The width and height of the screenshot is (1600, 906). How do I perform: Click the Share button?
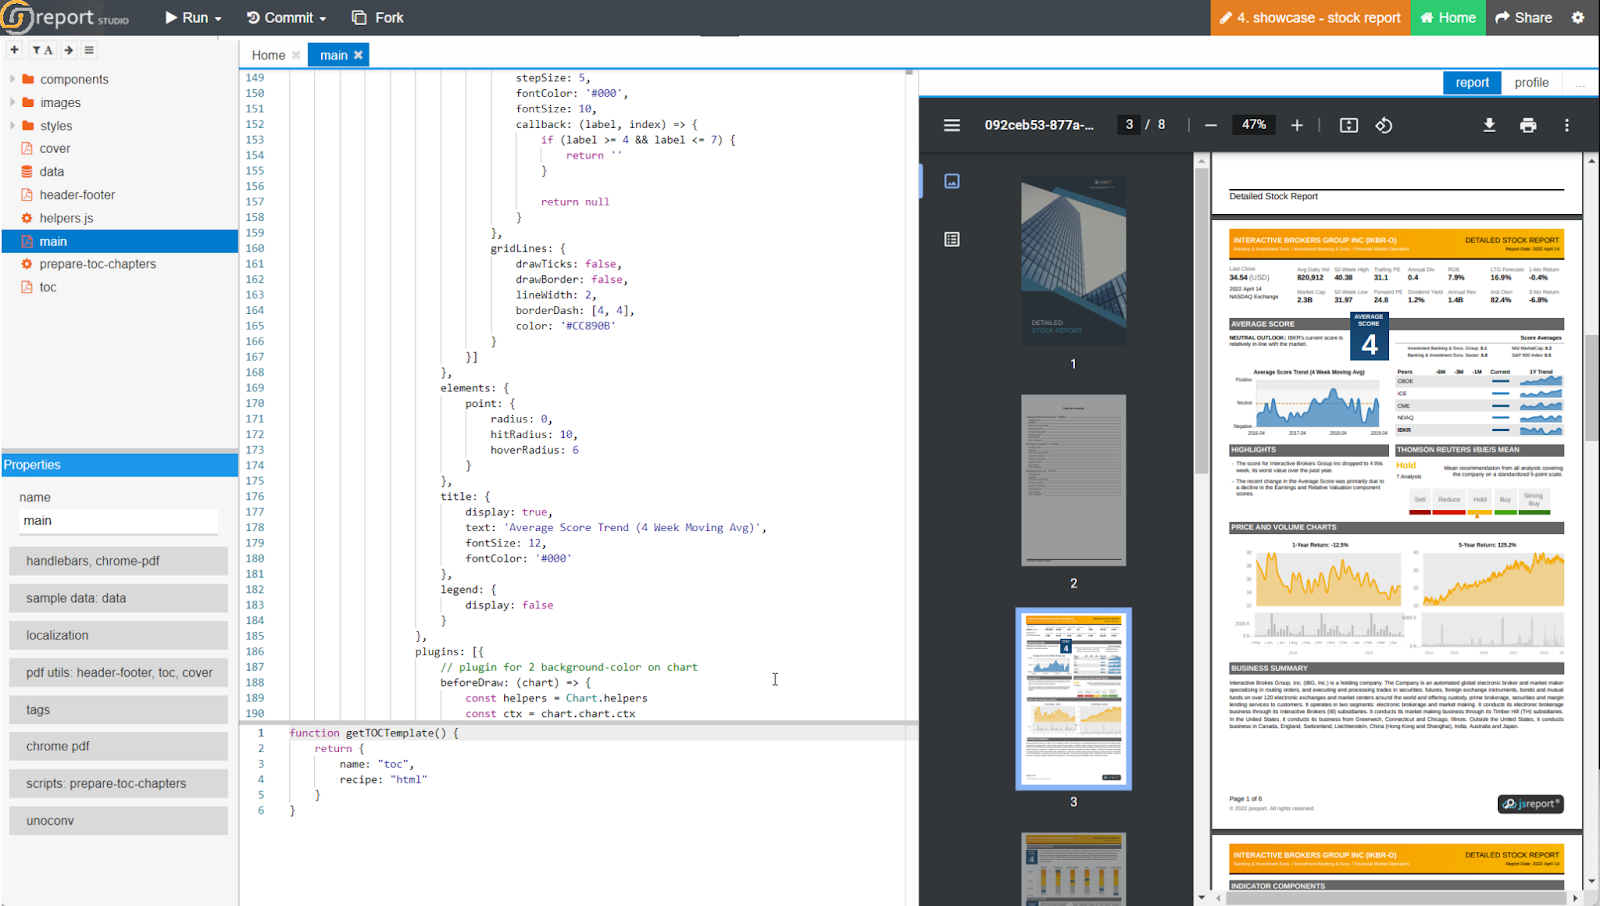[1523, 18]
